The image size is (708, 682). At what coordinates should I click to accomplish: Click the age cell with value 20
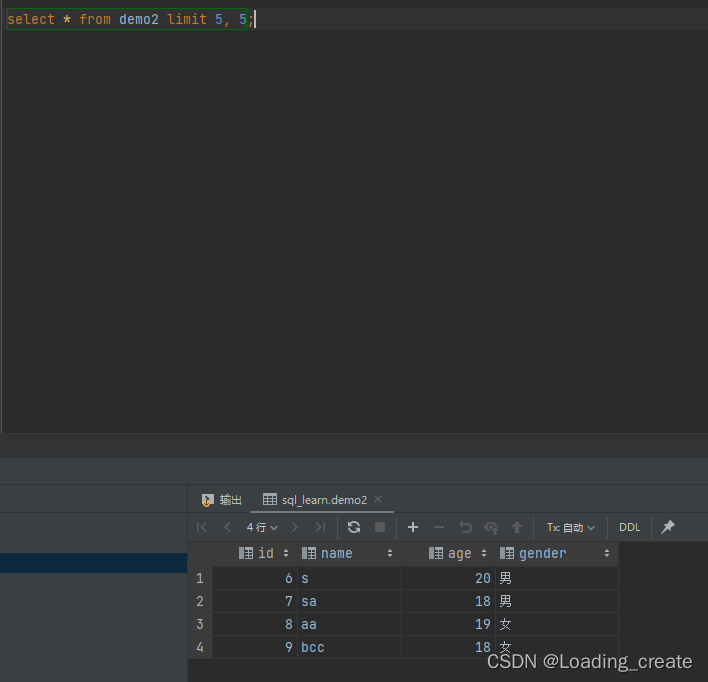[x=448, y=578]
